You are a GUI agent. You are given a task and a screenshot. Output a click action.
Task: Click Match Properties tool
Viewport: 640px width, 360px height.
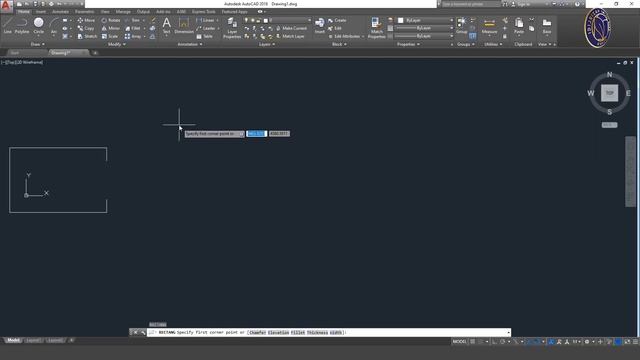click(376, 28)
